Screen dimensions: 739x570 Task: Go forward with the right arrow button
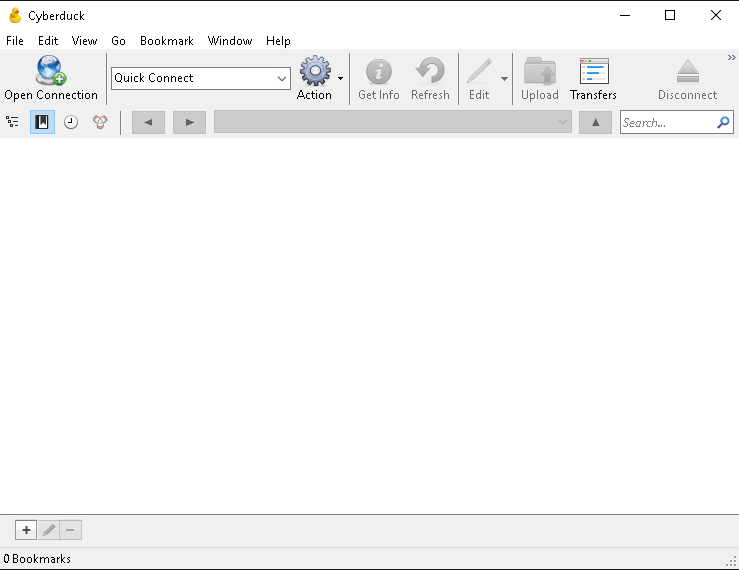[189, 123]
